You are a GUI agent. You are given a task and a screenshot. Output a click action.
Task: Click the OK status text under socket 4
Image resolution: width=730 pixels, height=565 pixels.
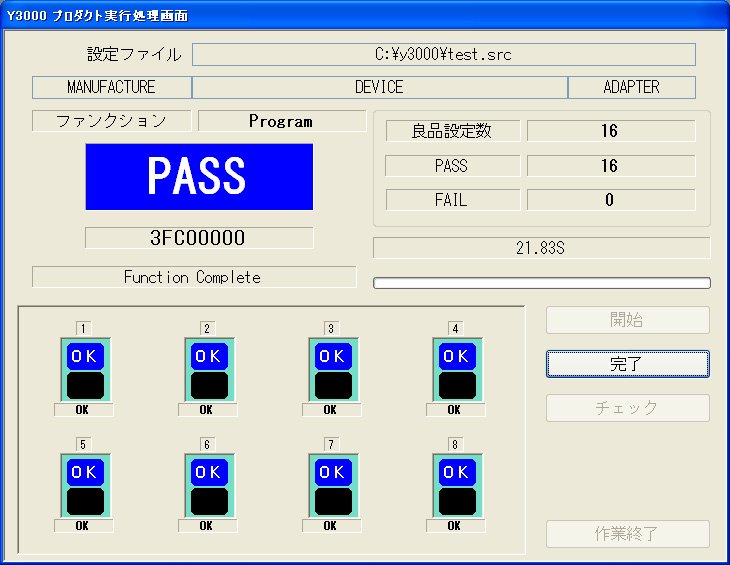(455, 410)
